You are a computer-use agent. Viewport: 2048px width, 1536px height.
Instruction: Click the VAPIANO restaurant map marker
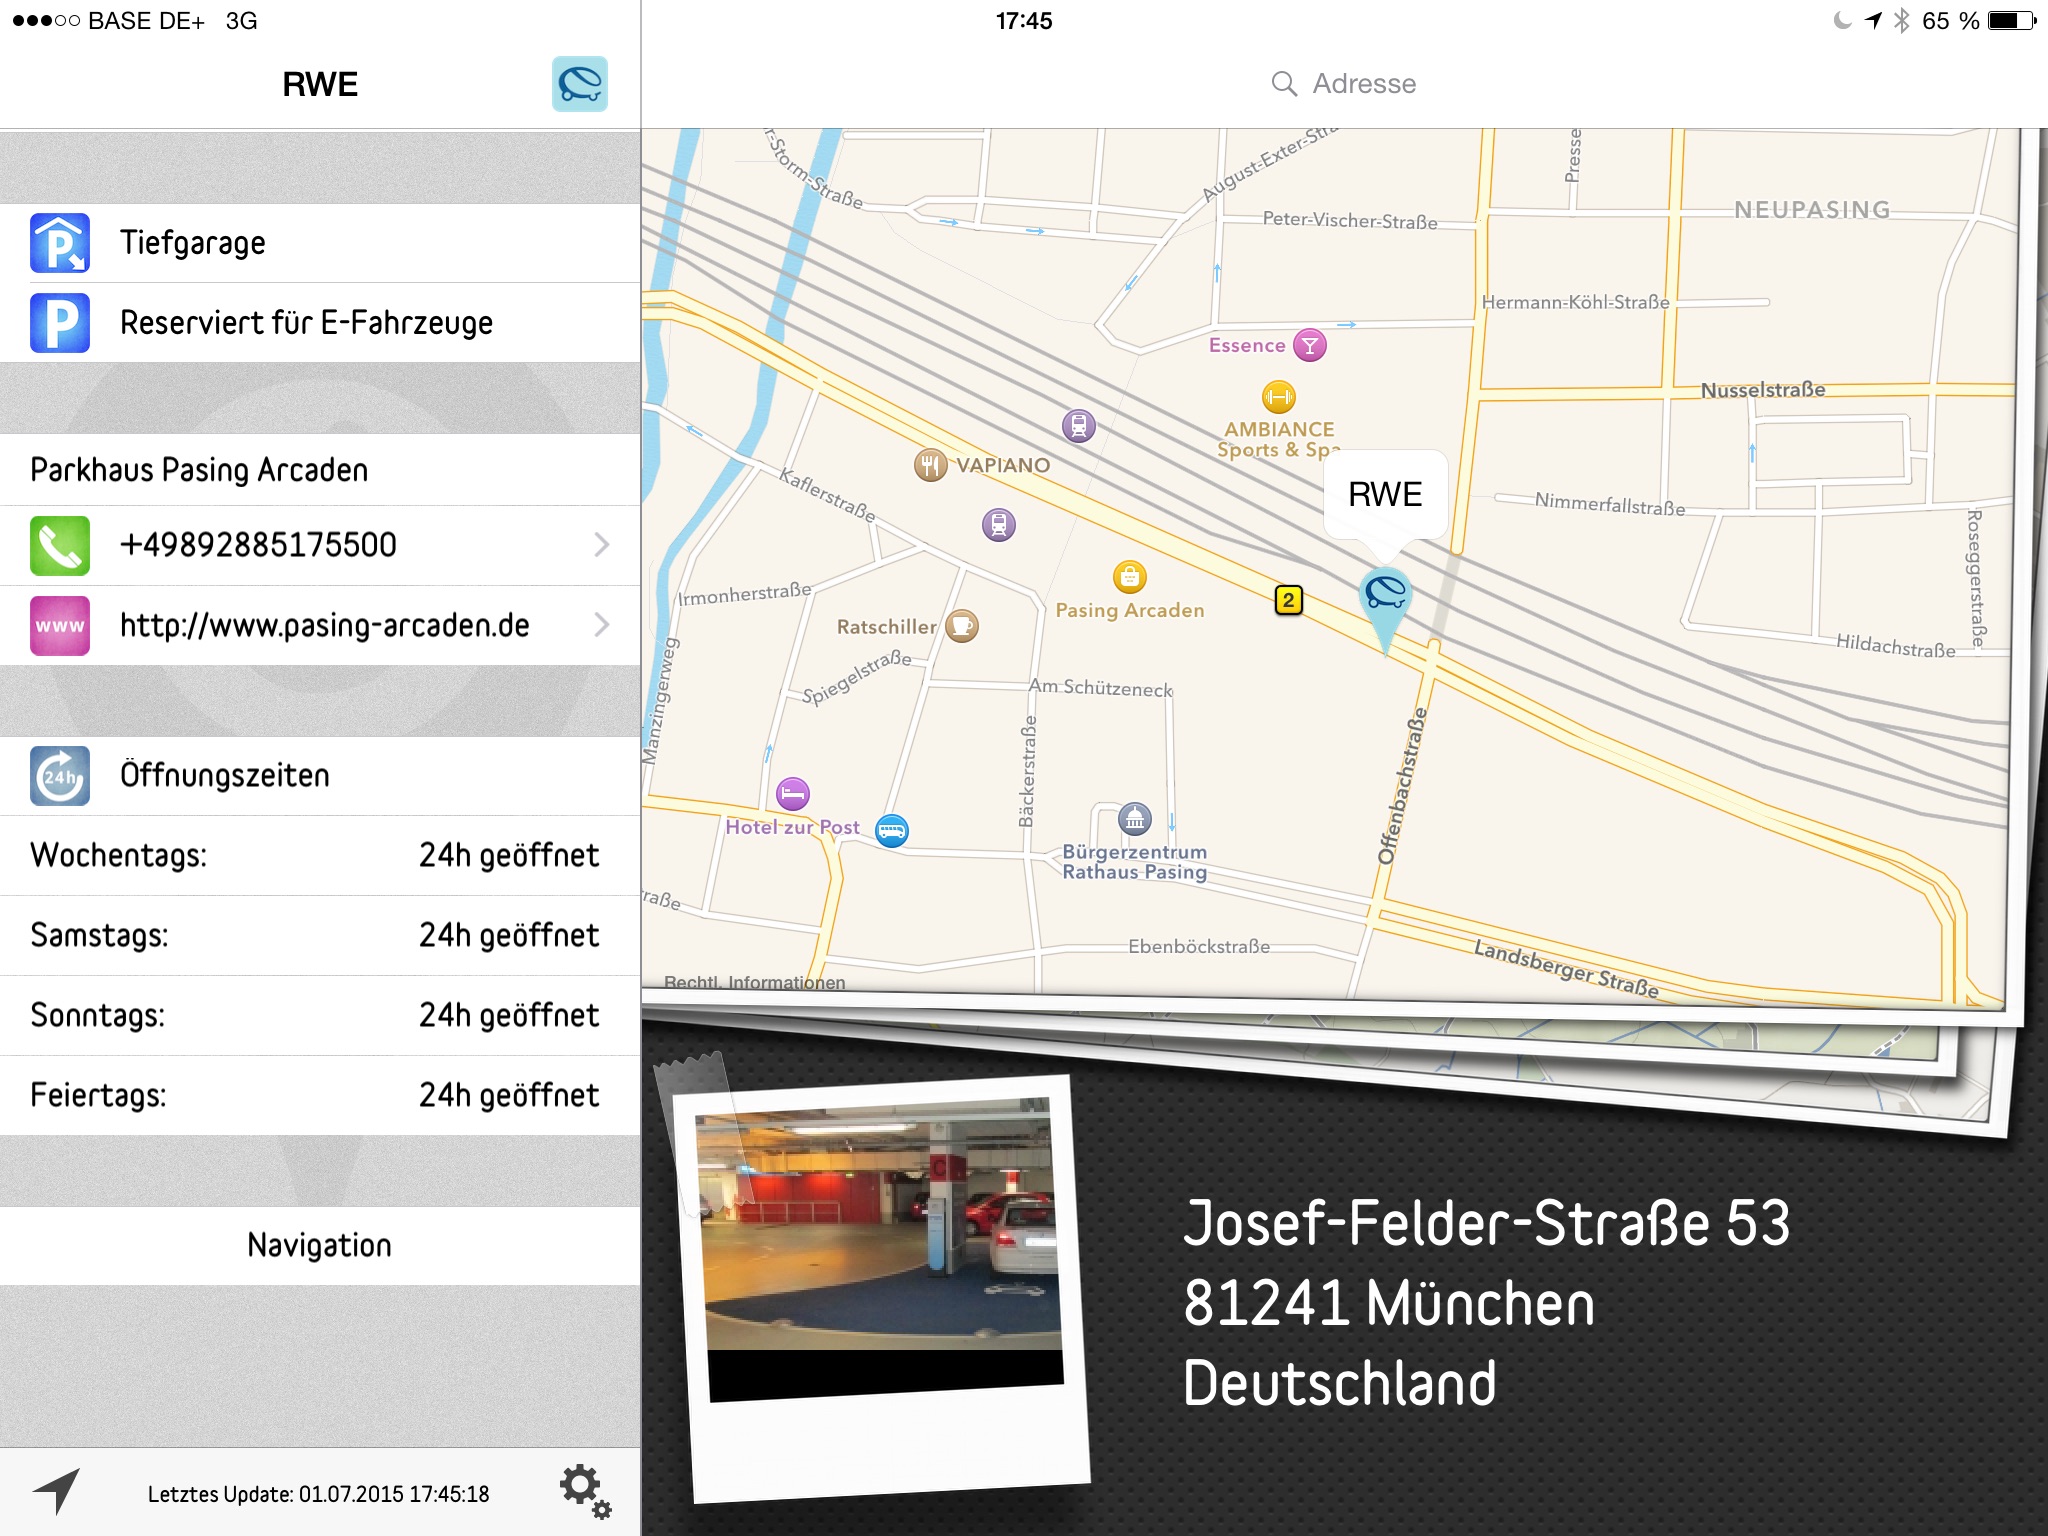click(930, 465)
